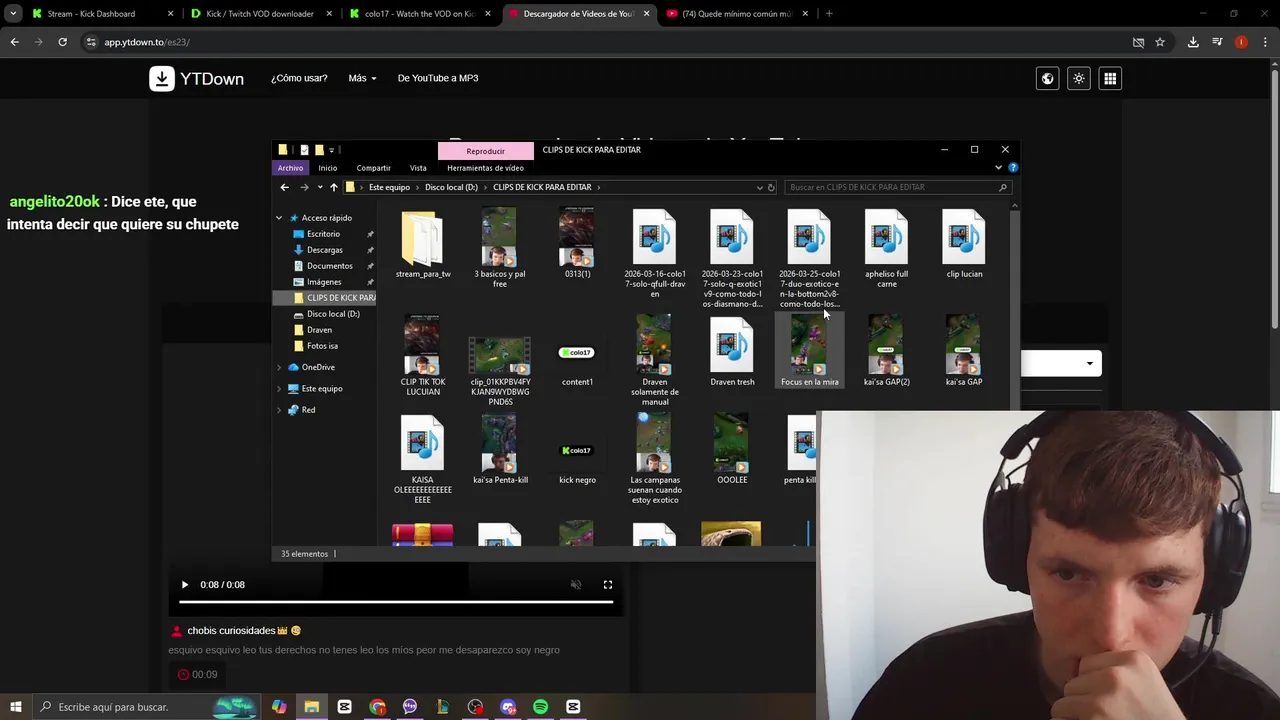Image resolution: width=1280 pixels, height=720 pixels.
Task: Click the Explorer back arrow
Action: 284,187
